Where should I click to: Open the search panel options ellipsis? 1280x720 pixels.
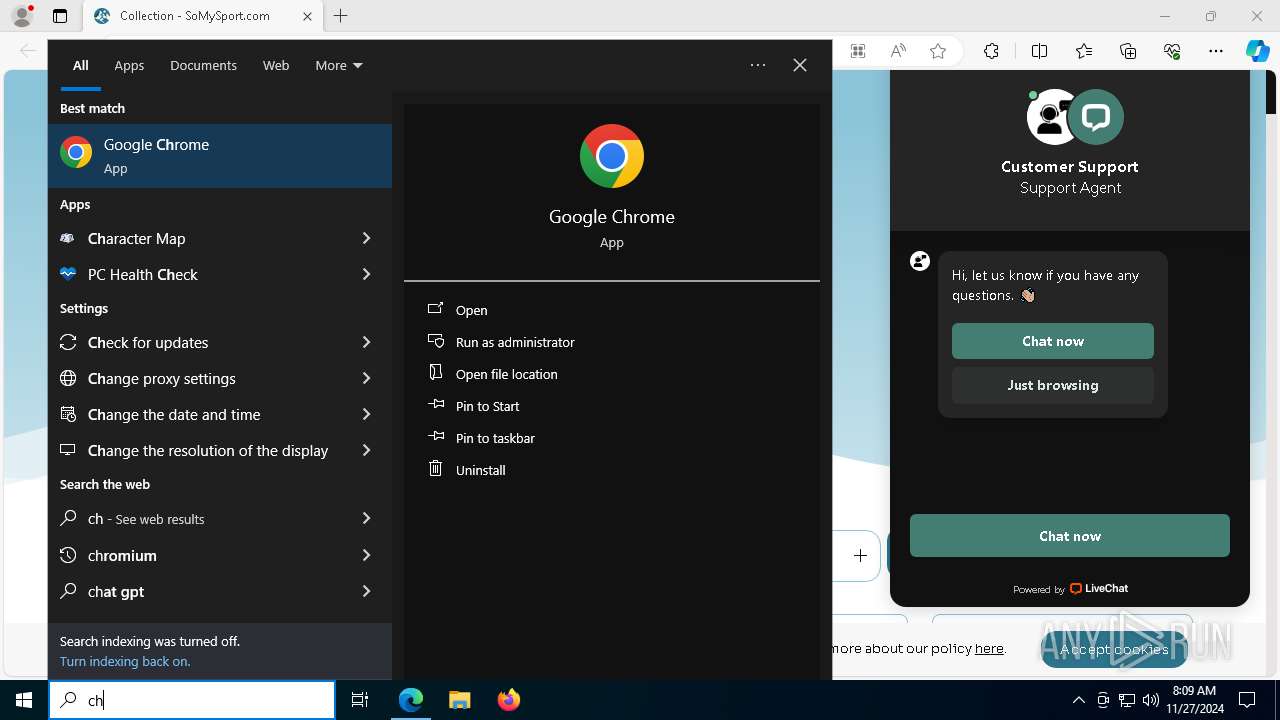(758, 65)
